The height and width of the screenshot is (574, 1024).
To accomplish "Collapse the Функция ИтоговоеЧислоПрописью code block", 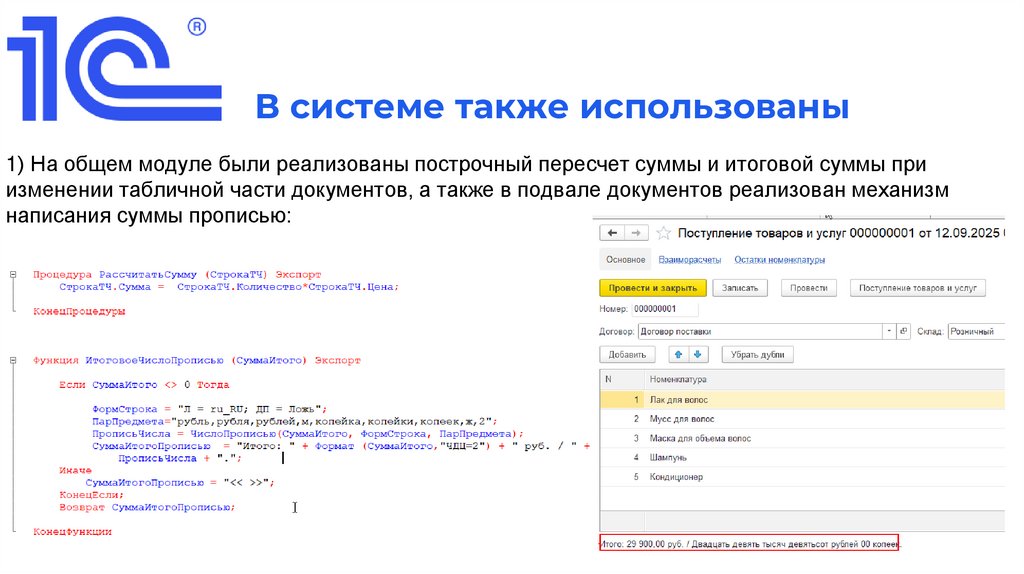I will click(x=13, y=360).
